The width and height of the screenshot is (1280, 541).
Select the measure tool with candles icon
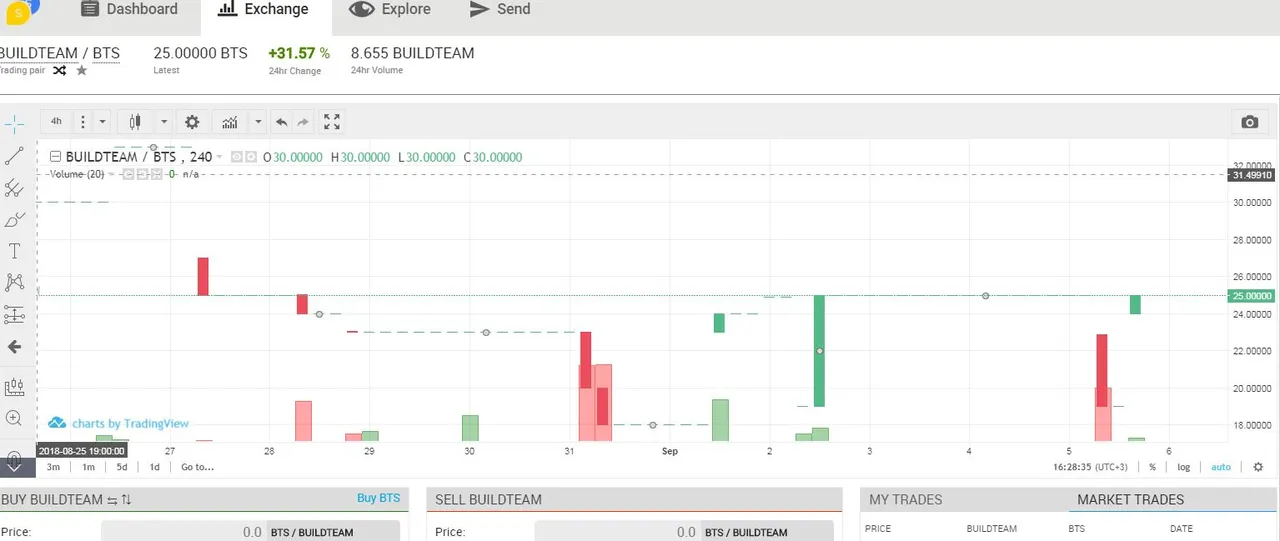tap(14, 386)
